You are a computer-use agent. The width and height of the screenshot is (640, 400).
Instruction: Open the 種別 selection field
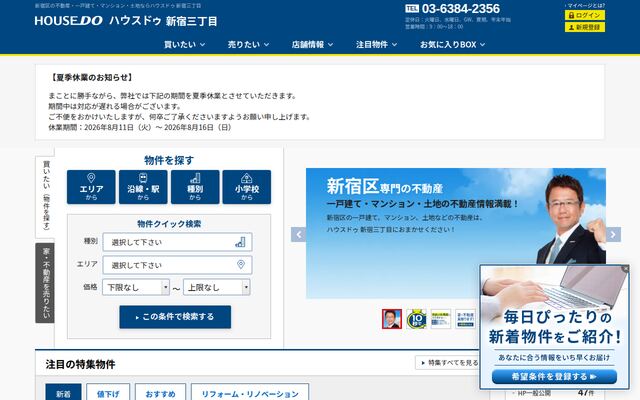pyautogui.click(x=177, y=242)
